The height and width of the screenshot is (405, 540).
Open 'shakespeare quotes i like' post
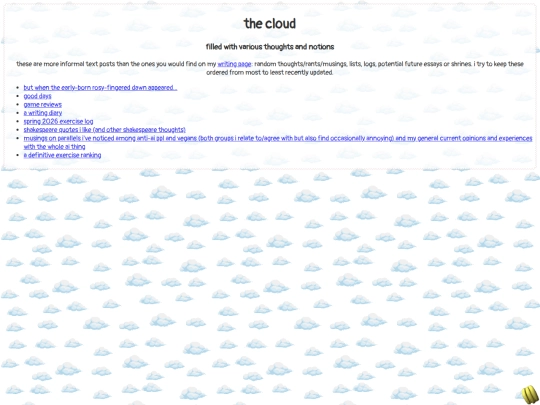click(104, 130)
